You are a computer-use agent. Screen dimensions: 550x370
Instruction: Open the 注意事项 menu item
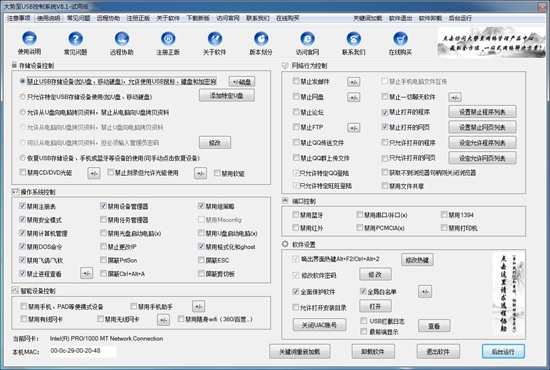point(19,18)
